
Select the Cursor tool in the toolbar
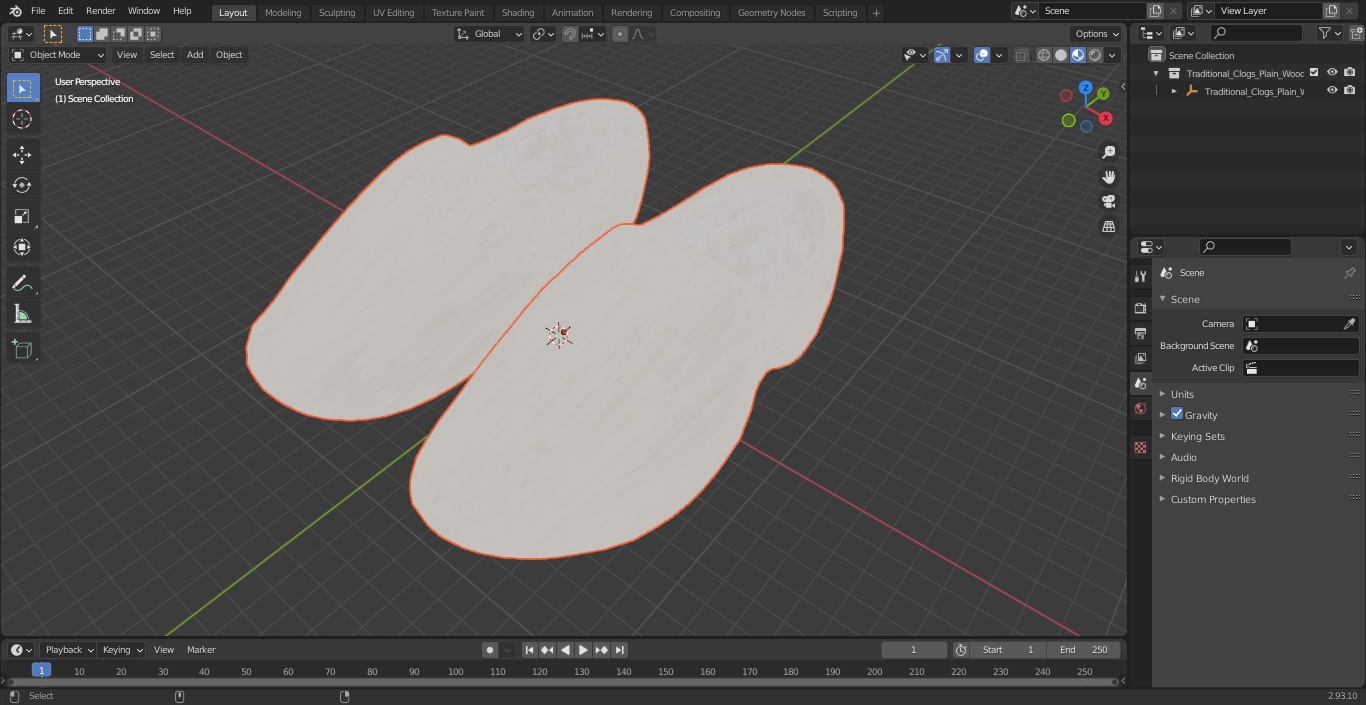pyautogui.click(x=22, y=120)
